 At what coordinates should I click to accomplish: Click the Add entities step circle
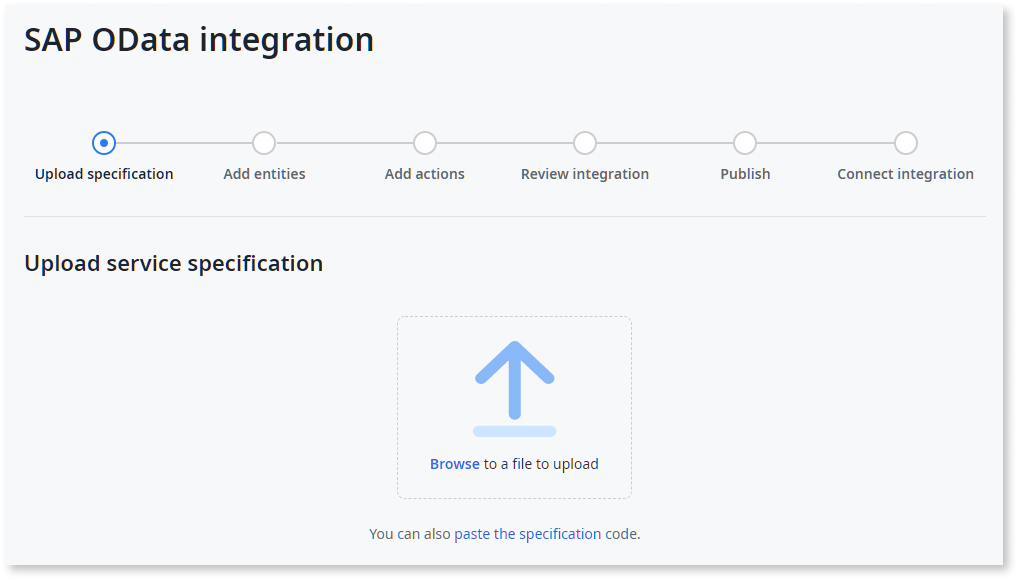[264, 143]
